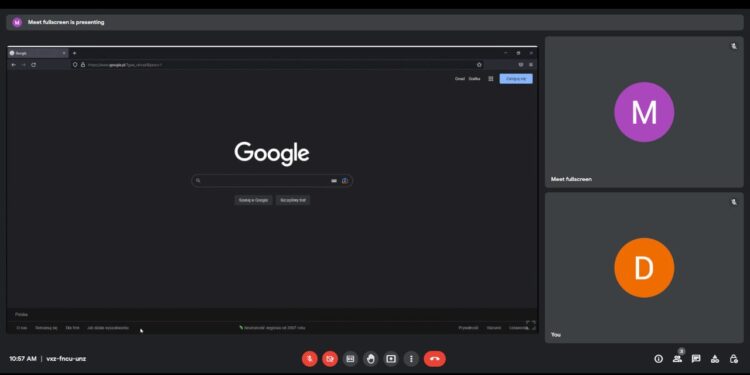Toggle captions in the Meet control bar
Viewport: 750px width, 375px height.
click(x=350, y=359)
